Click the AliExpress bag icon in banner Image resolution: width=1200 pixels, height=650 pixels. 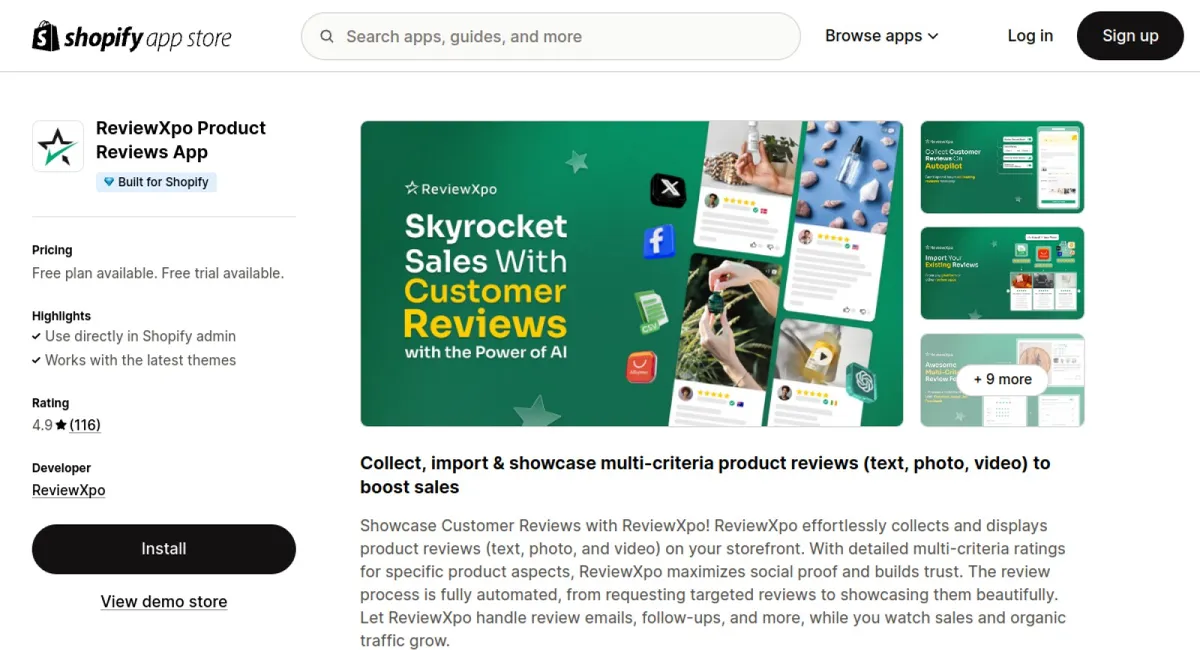click(x=641, y=368)
